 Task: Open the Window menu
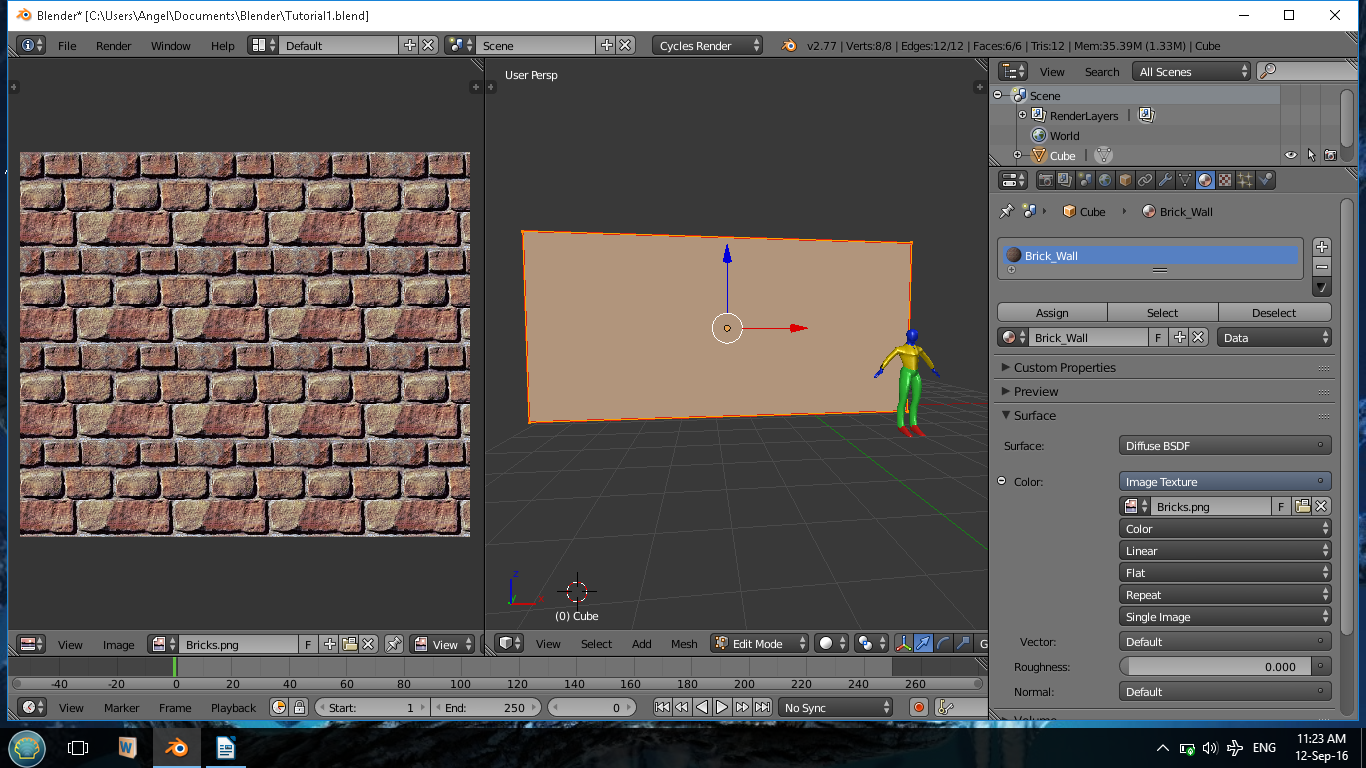tap(171, 45)
